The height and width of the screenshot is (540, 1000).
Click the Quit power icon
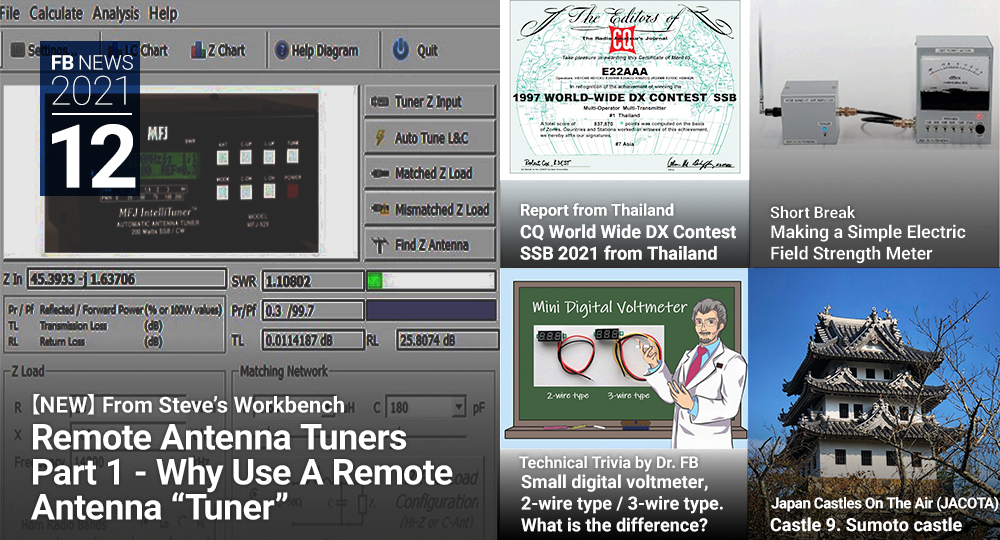pyautogui.click(x=401, y=49)
